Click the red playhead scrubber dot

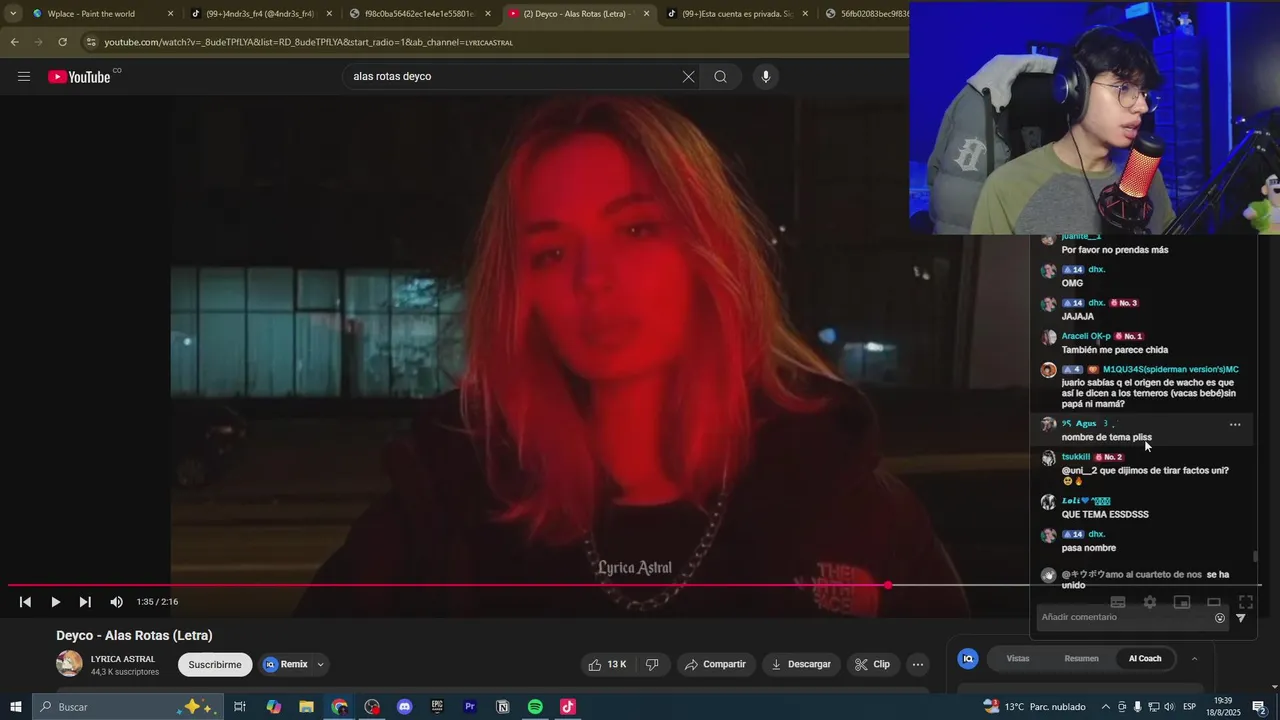[888, 585]
